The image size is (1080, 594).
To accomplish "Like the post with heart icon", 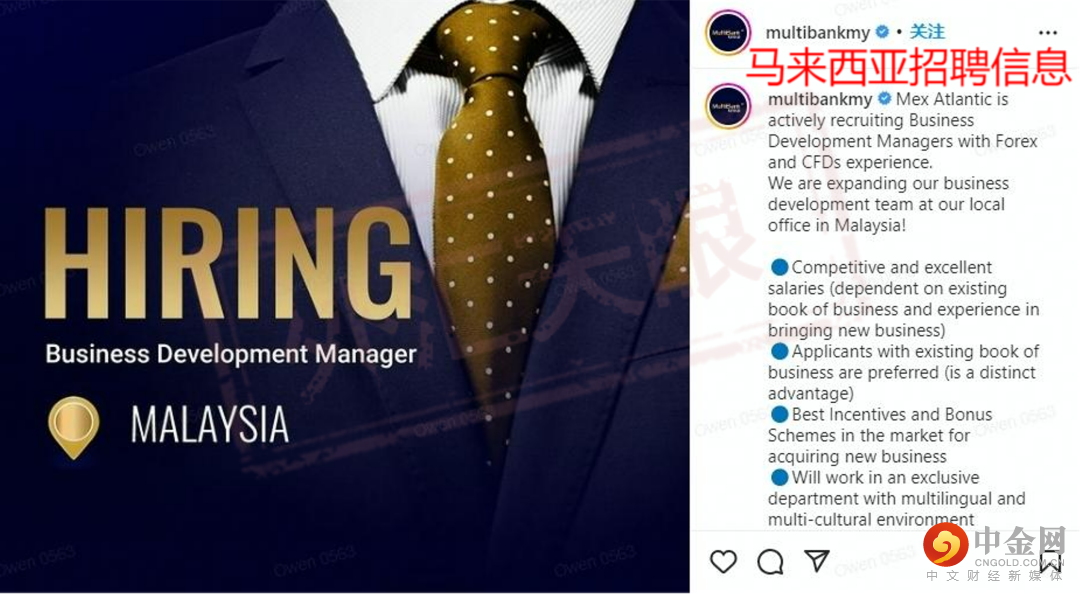I will click(x=723, y=562).
